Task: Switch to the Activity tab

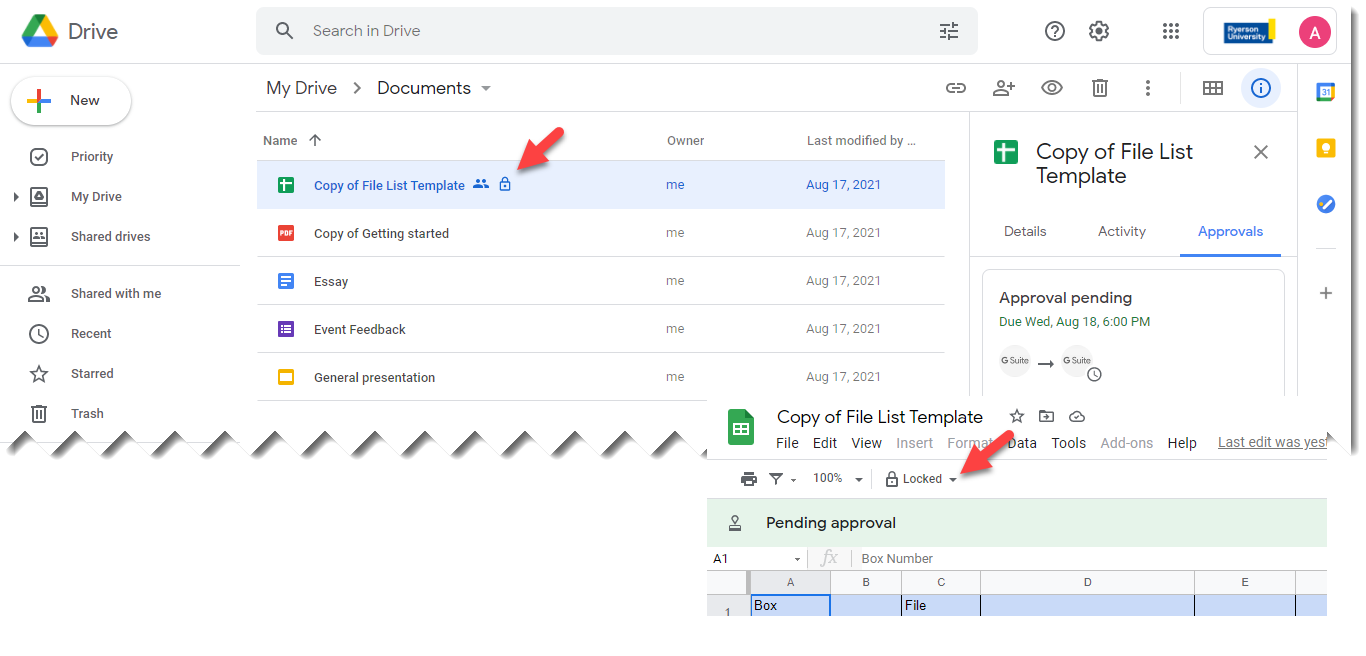Action: coord(1121,231)
